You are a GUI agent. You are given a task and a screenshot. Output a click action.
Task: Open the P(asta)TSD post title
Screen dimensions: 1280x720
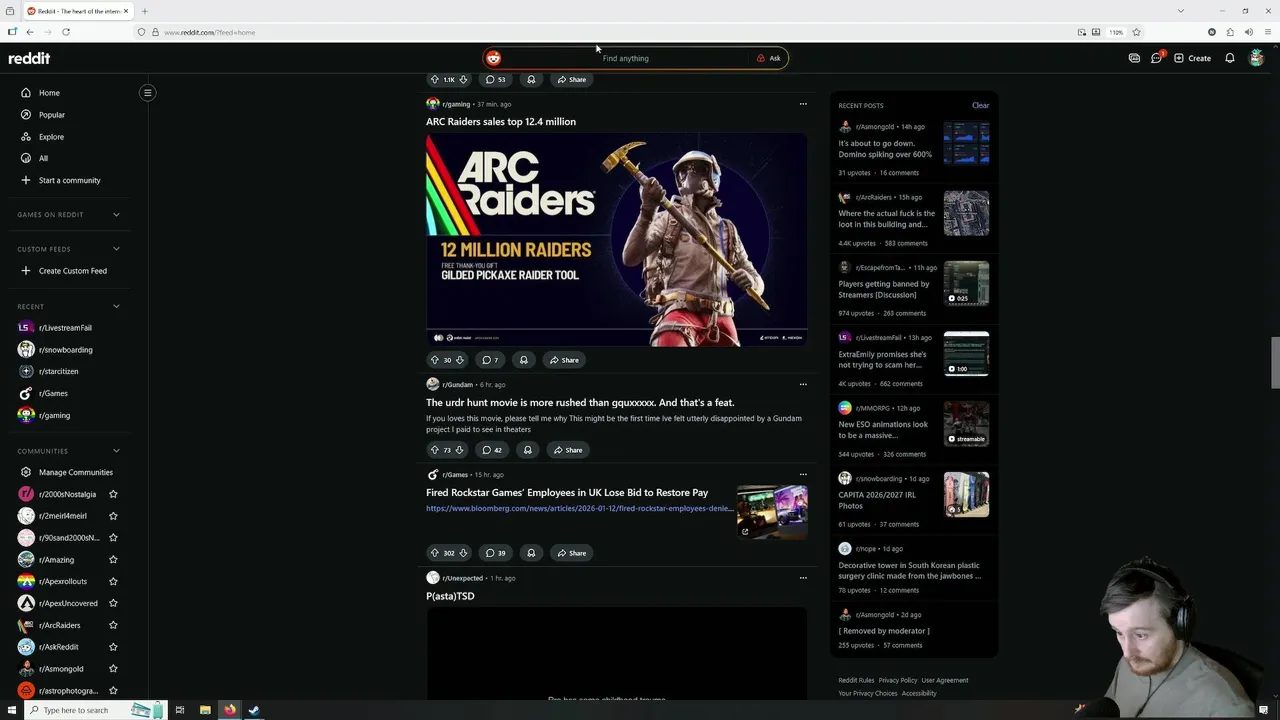click(x=450, y=596)
